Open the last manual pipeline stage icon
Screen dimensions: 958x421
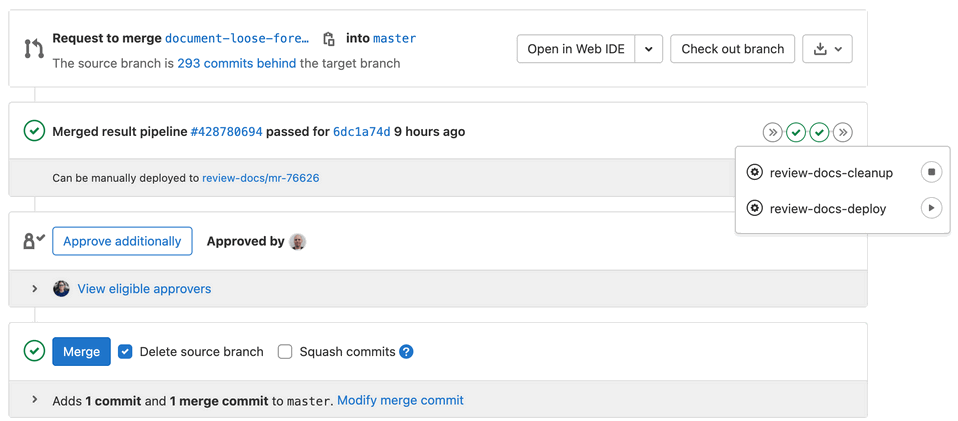pyautogui.click(x=843, y=132)
